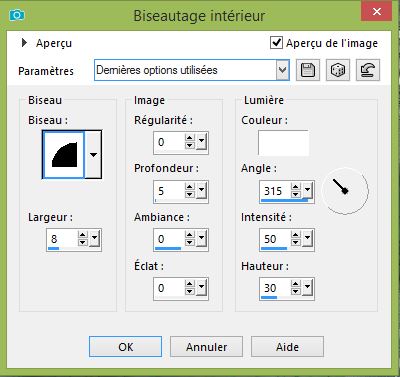Click the save preset floppy disk icon
This screenshot has width=400, height=377.
[x=308, y=70]
